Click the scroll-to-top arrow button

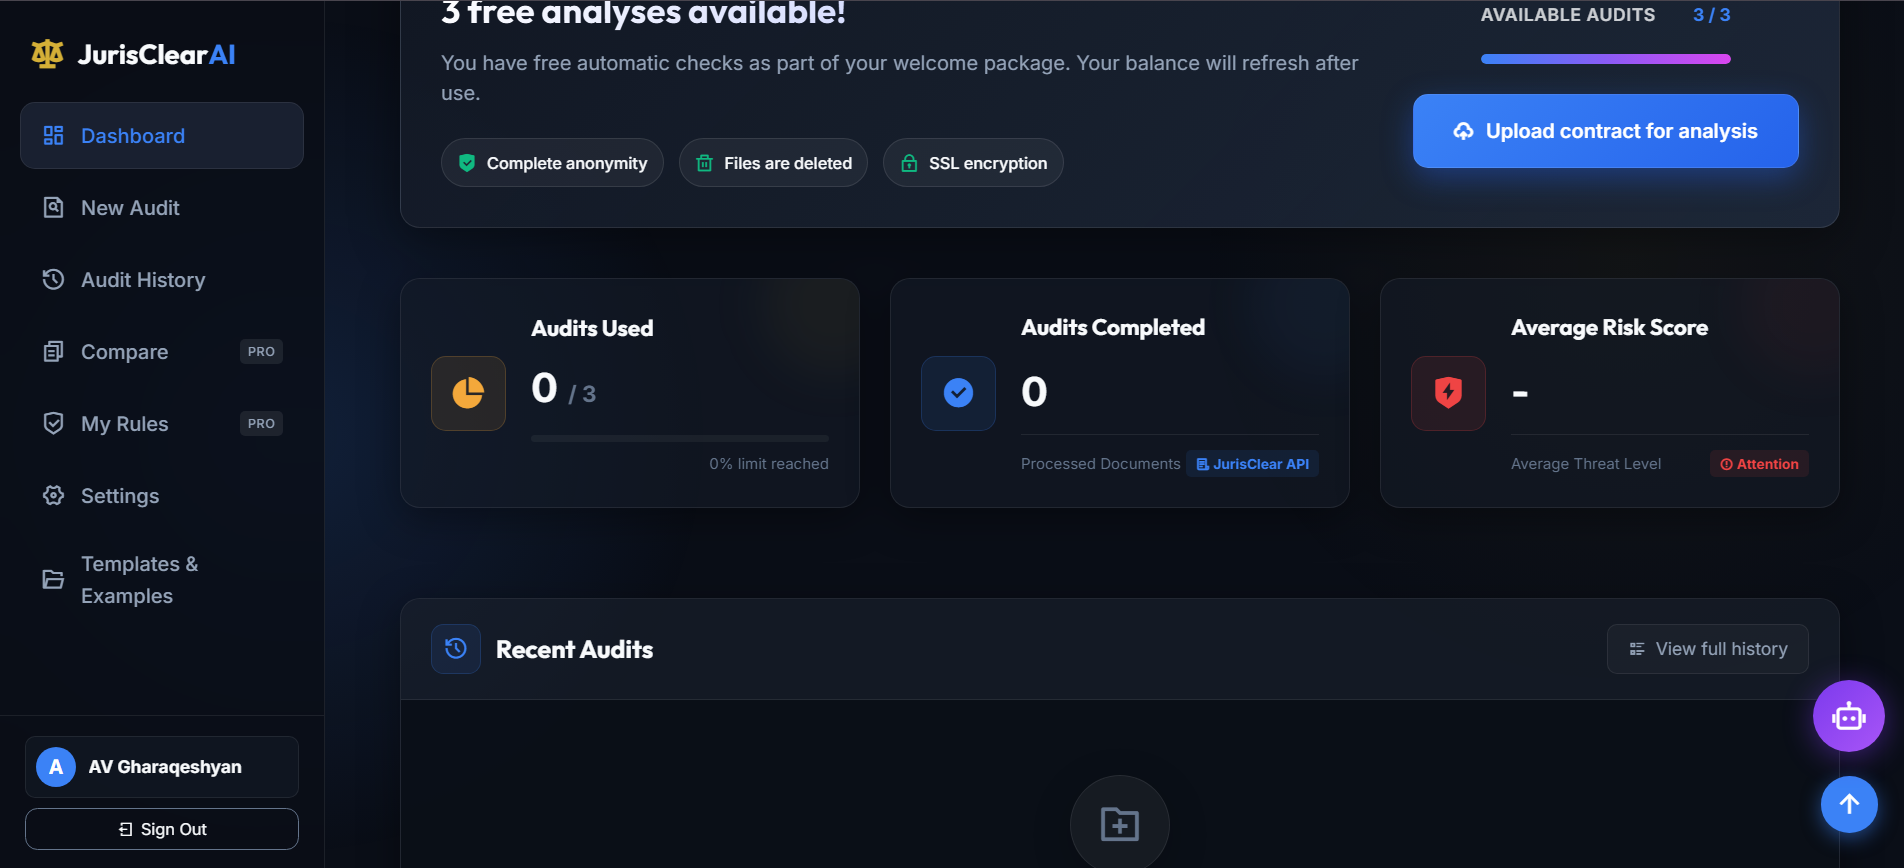coord(1849,804)
